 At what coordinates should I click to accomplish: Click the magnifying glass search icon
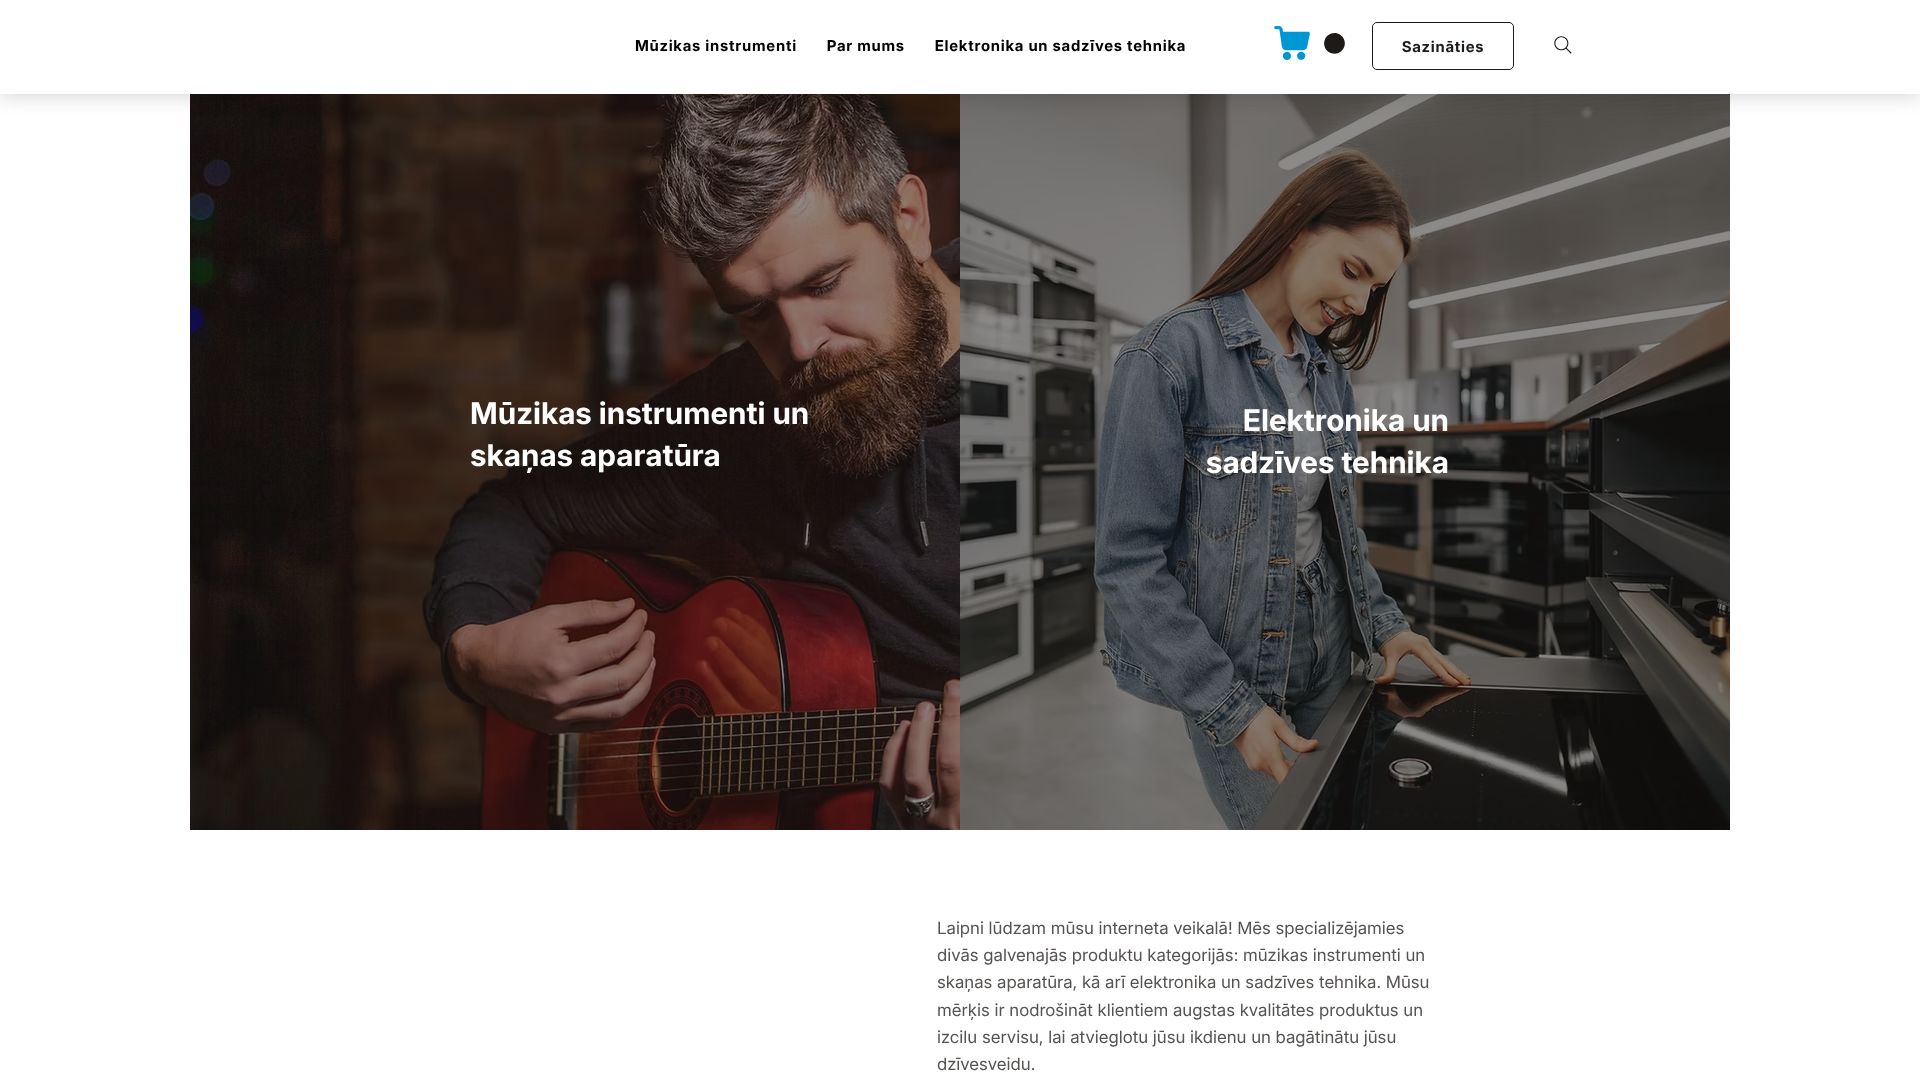1563,45
